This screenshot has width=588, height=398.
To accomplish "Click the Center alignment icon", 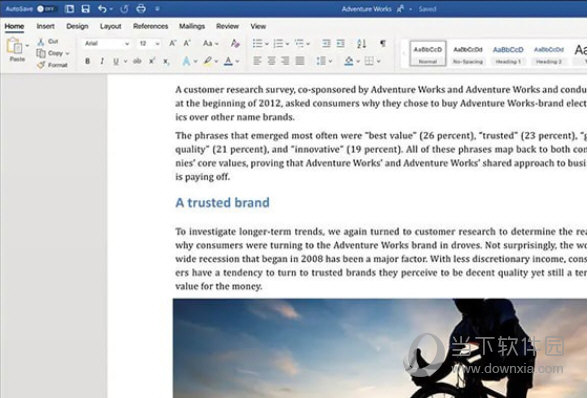I will [272, 61].
